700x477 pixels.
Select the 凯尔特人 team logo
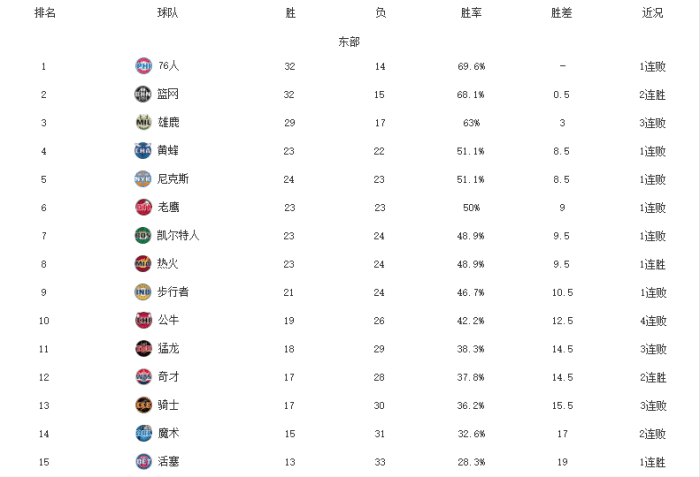(142, 235)
